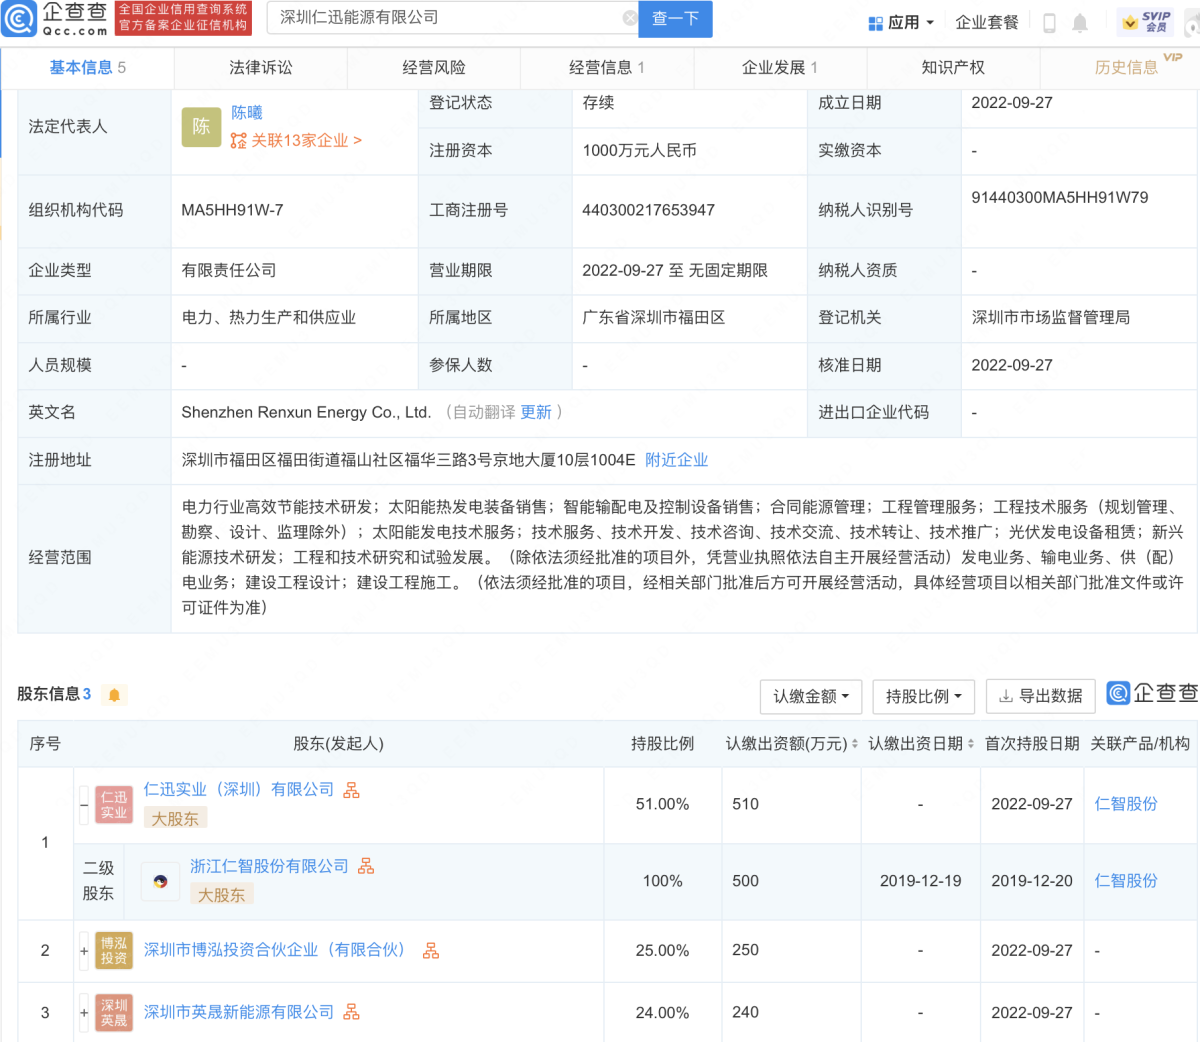Open 仁智股份 link in 仁迅实业 row
Viewport: 1200px width, 1042px height.
click(x=1126, y=804)
